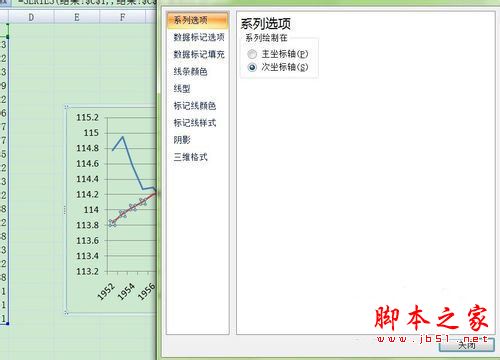The width and height of the screenshot is (500, 360).
Task: Click axis value 114.4 on chart
Action: click(x=87, y=179)
